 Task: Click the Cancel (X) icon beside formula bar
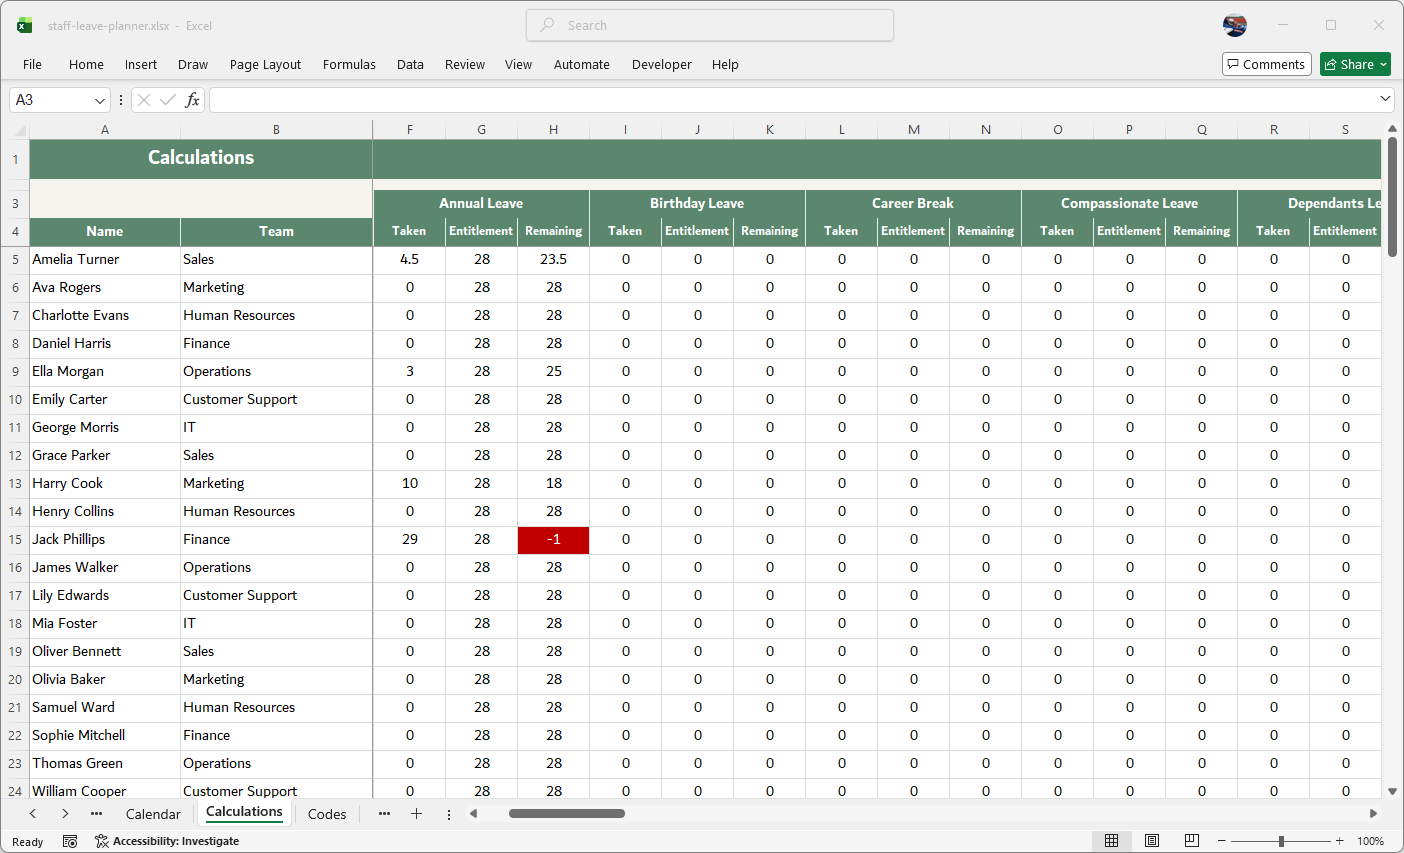pyautogui.click(x=143, y=99)
